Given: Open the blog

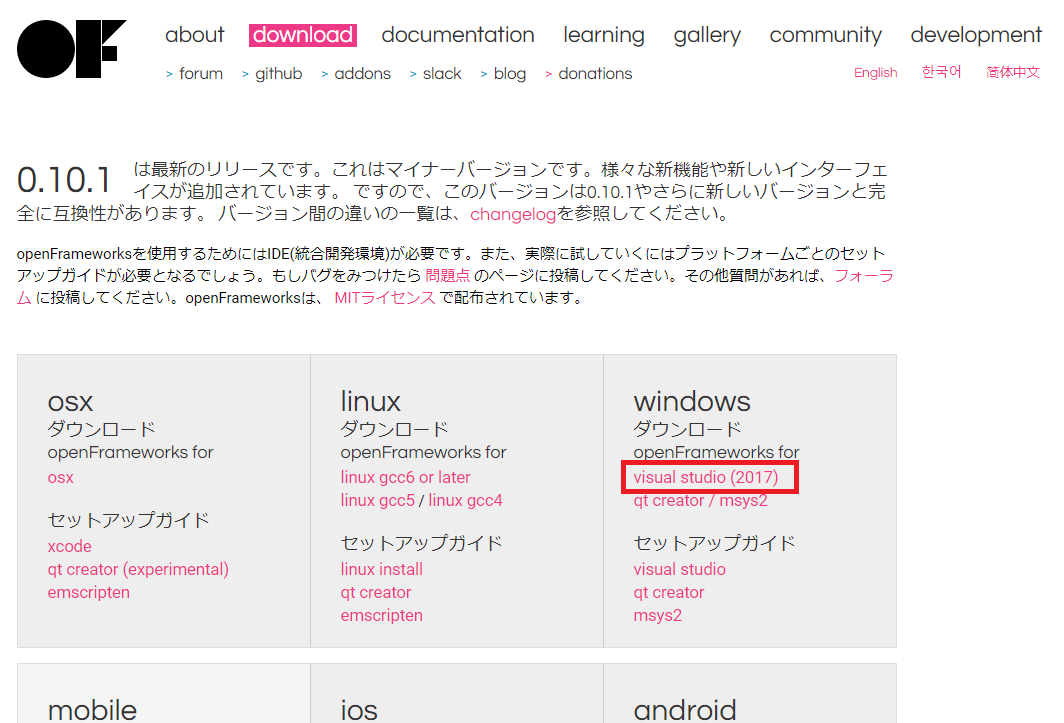Looking at the screenshot, I should [x=510, y=73].
